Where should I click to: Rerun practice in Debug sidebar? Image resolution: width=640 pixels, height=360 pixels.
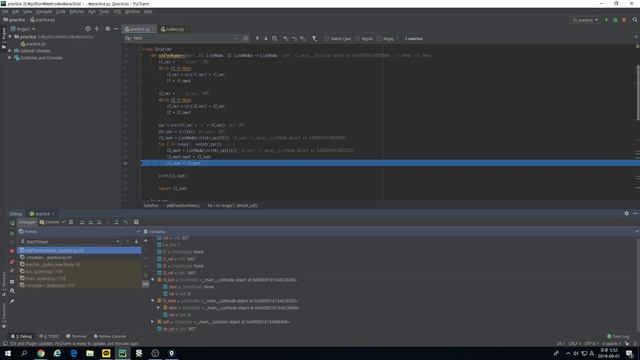12,223
